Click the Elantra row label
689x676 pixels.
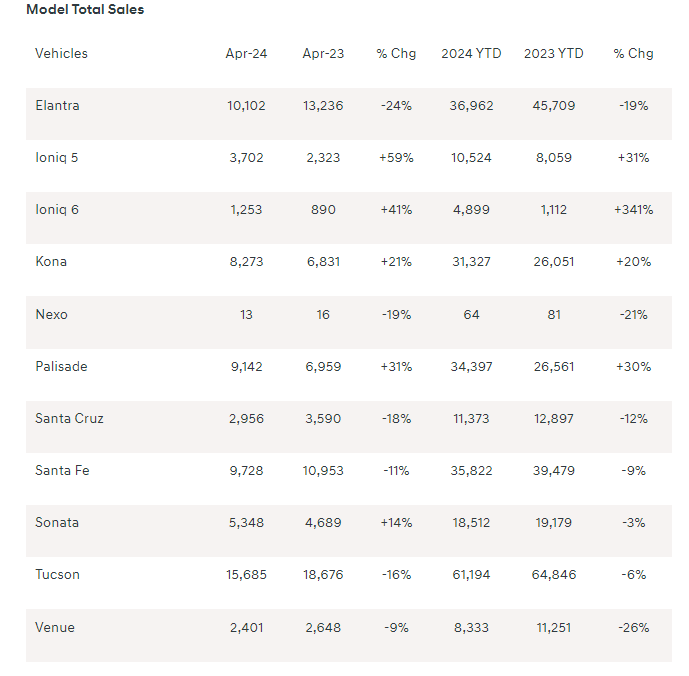coord(57,105)
